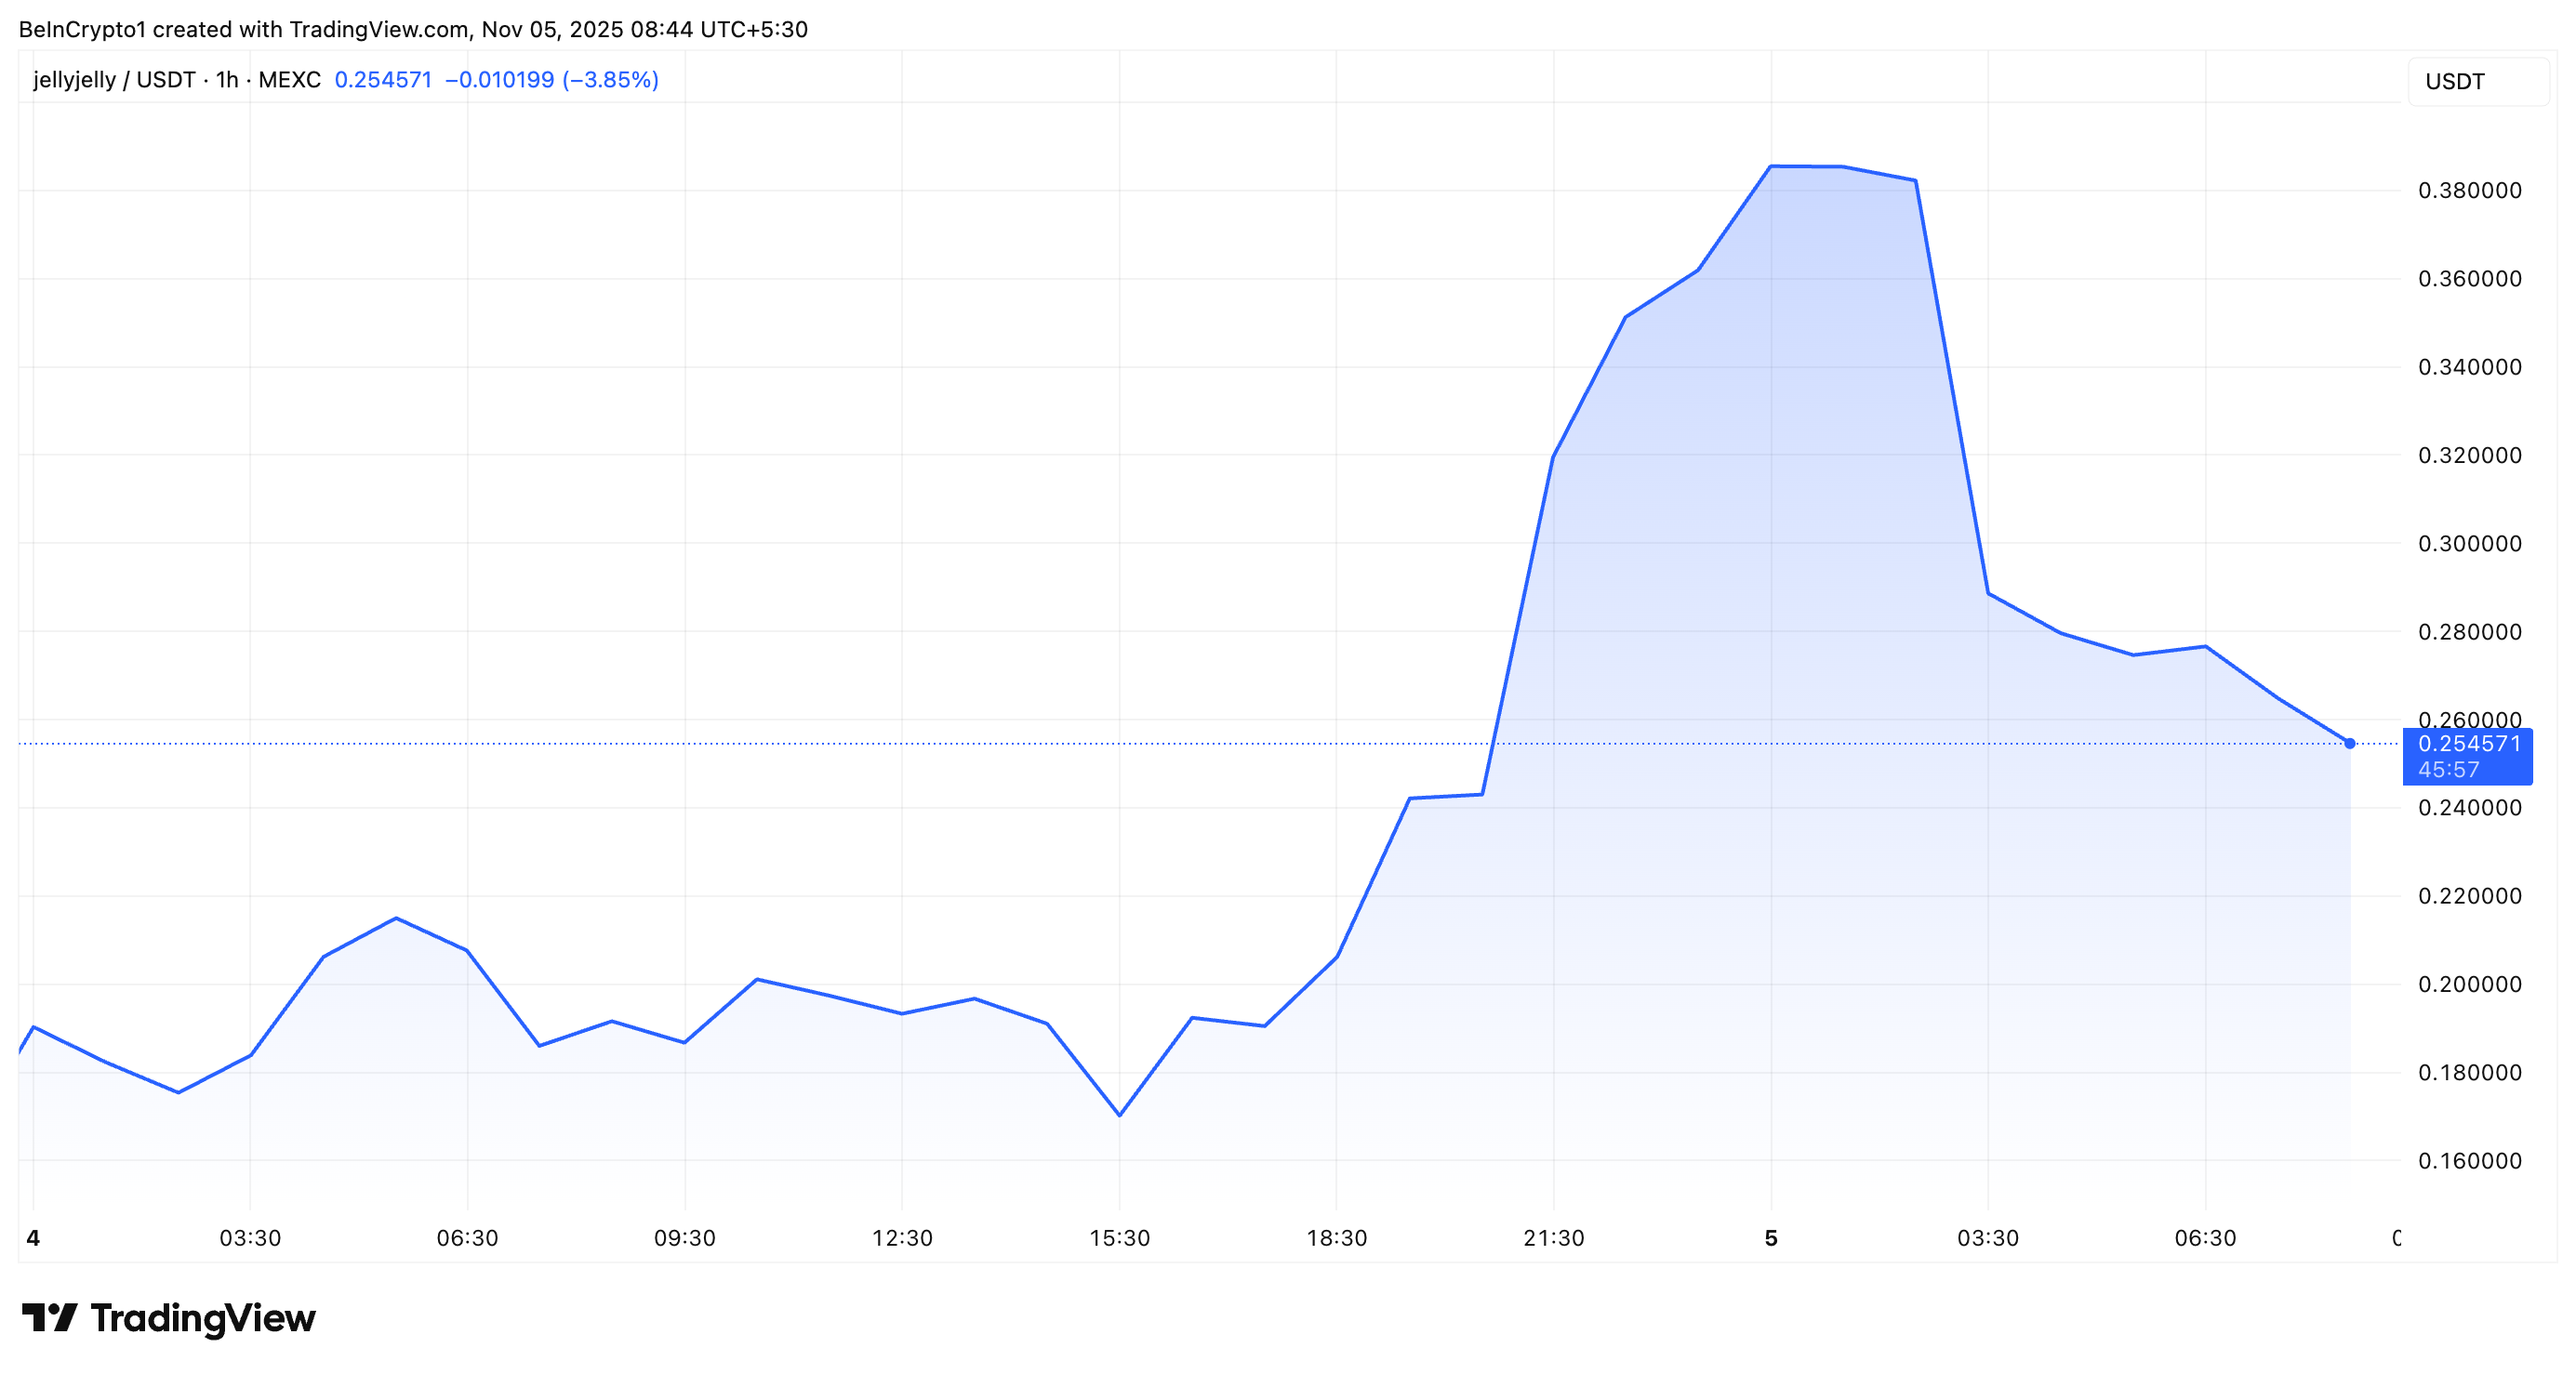Click the TradingView logo icon

point(49,1317)
